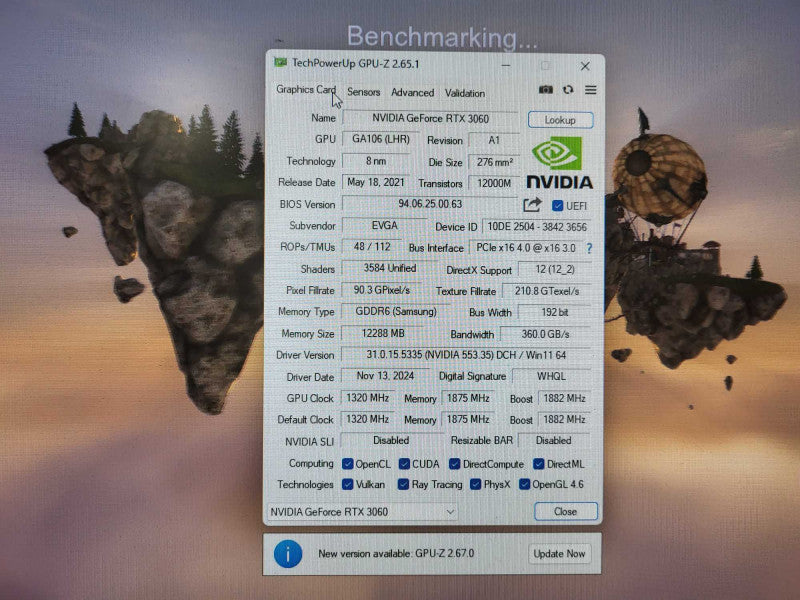
Task: Click the BIOS export share icon
Action: click(x=532, y=205)
